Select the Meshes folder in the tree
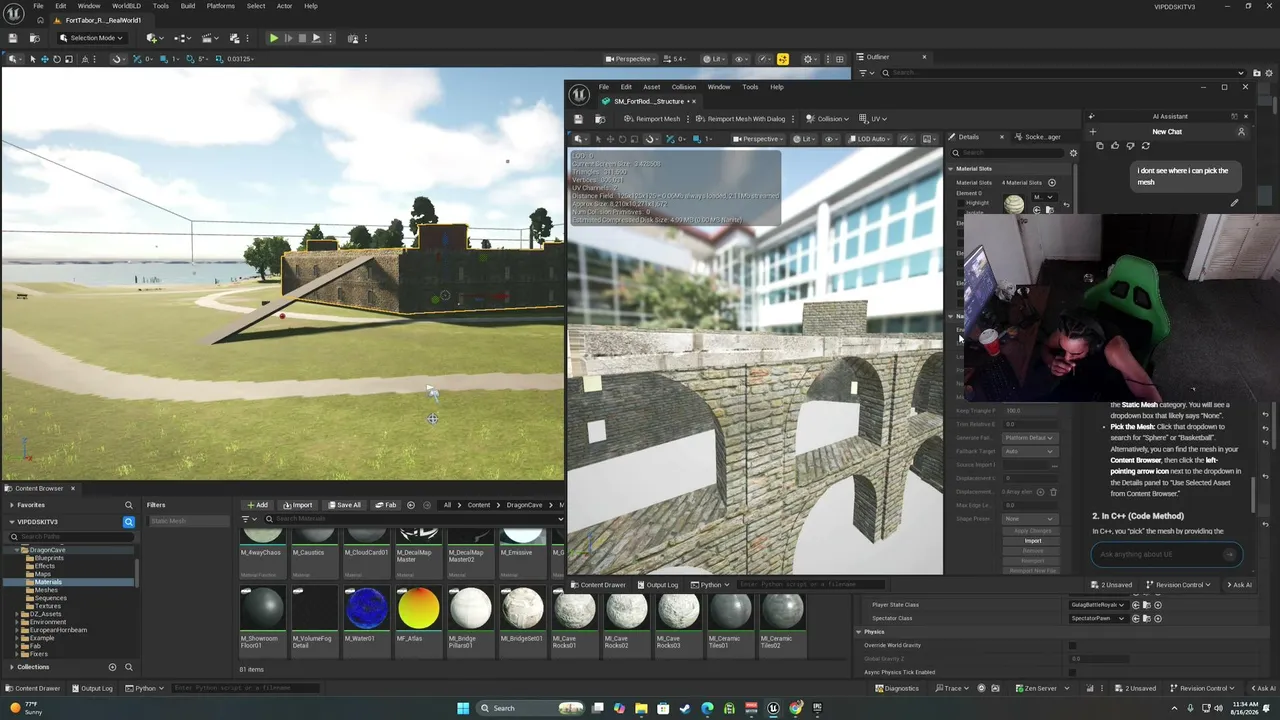1280x720 pixels. (46, 590)
